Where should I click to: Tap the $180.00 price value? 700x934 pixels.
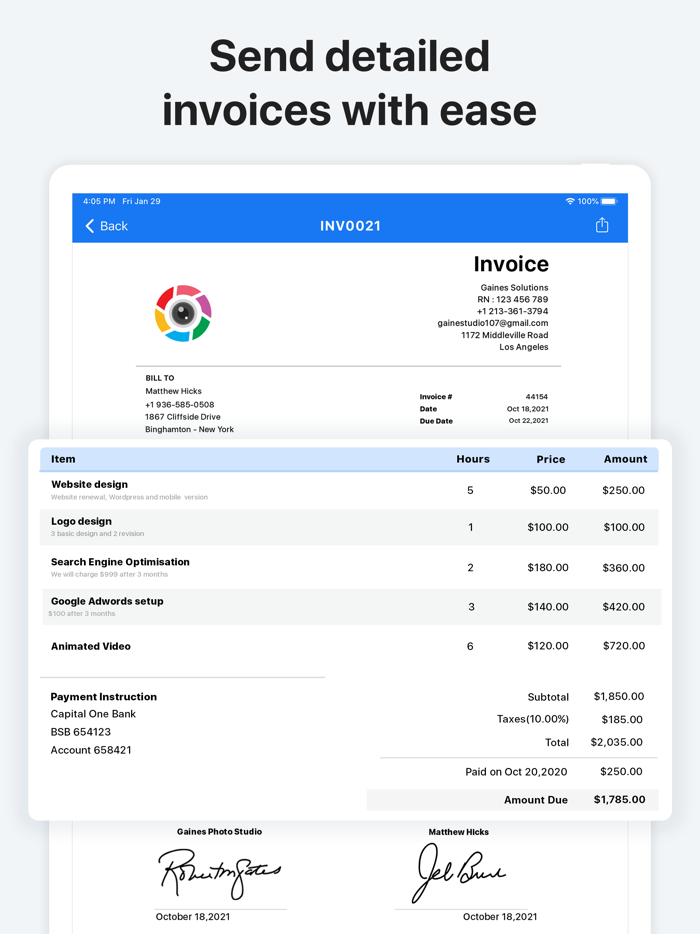[x=548, y=568]
